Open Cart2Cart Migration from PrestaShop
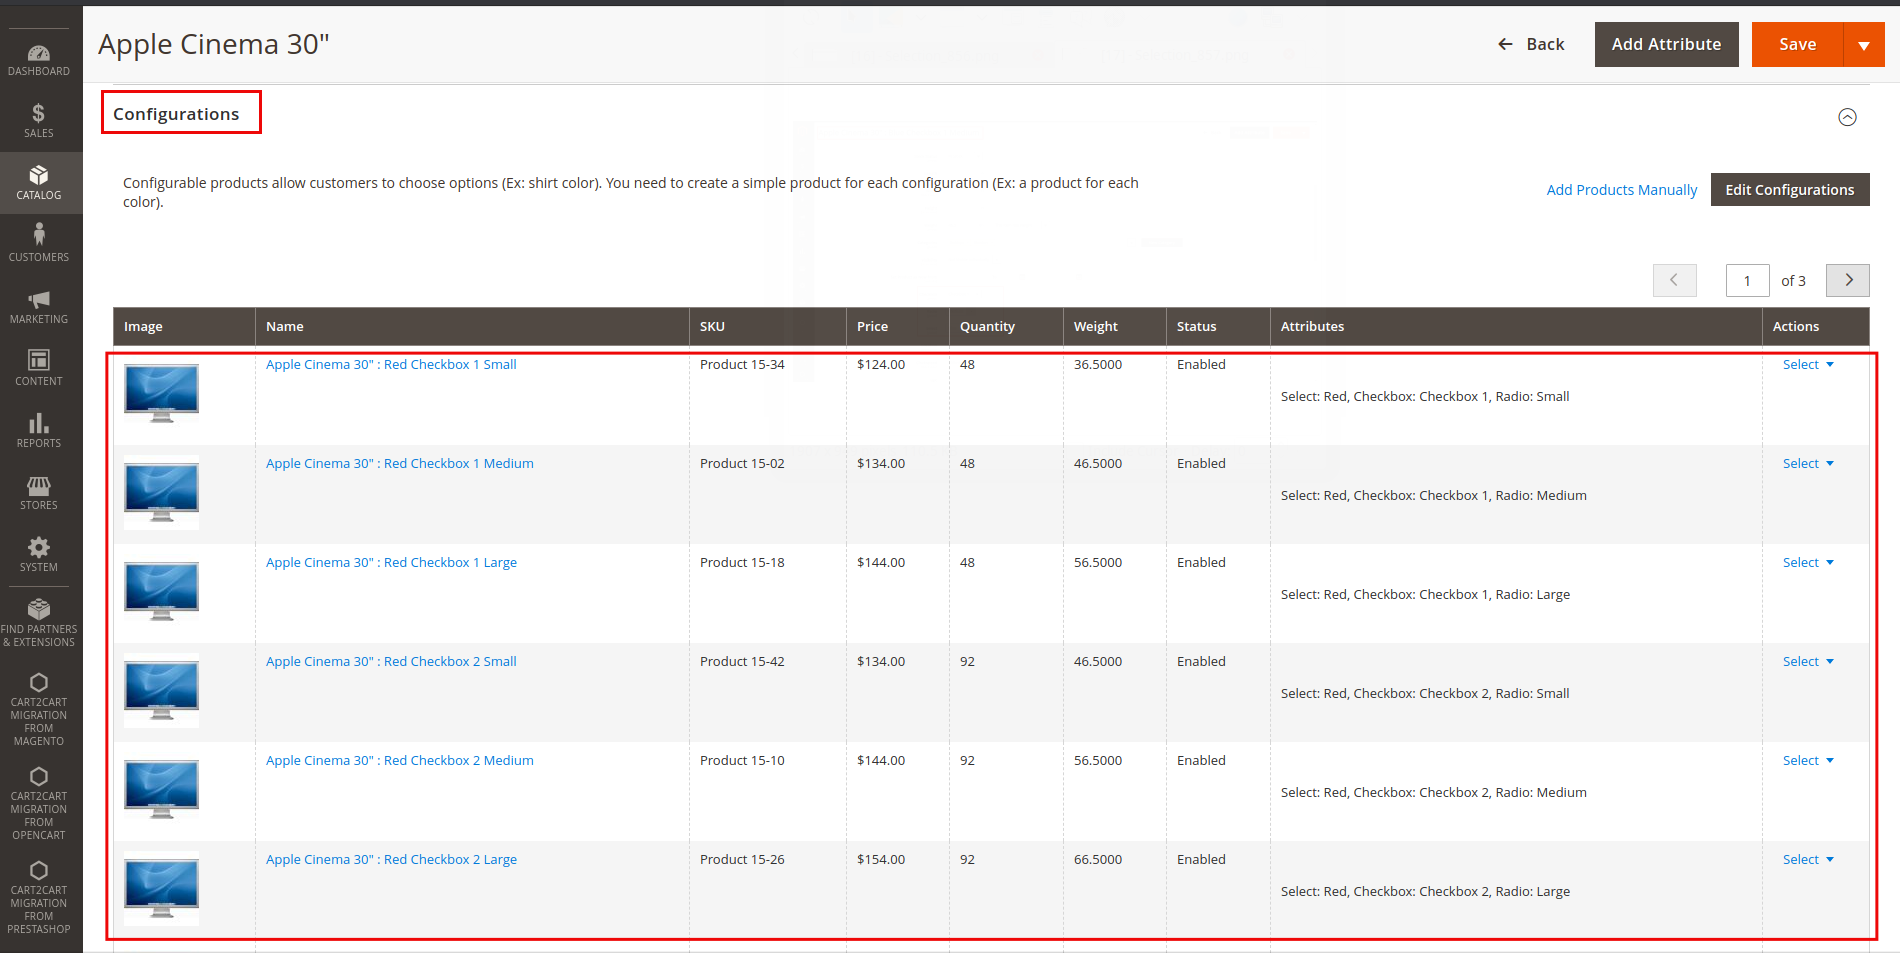Viewport: 1900px width, 953px height. coord(39,898)
